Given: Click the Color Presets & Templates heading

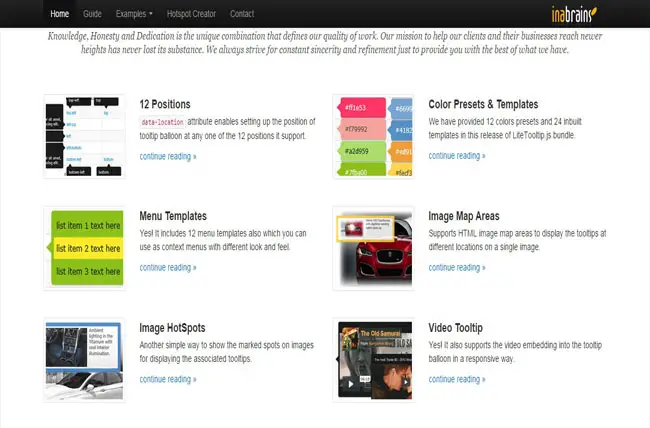Looking at the screenshot, I should click(x=483, y=104).
